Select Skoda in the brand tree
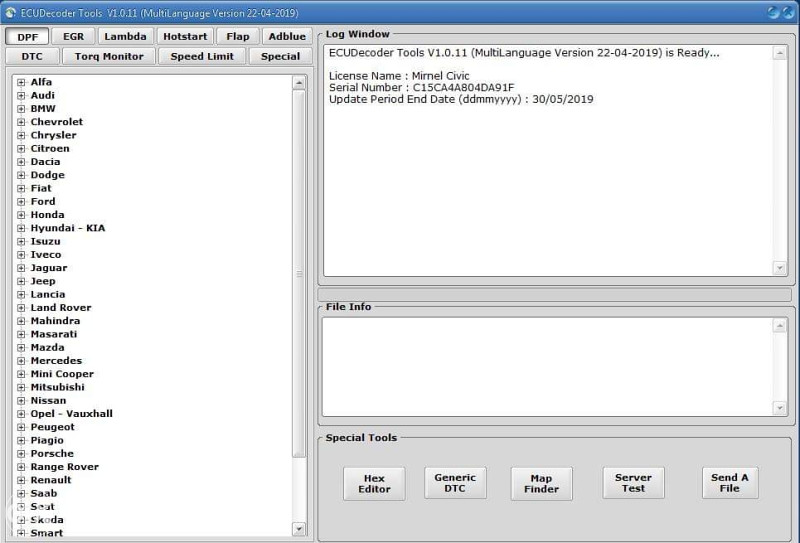800x543 pixels. (x=47, y=520)
